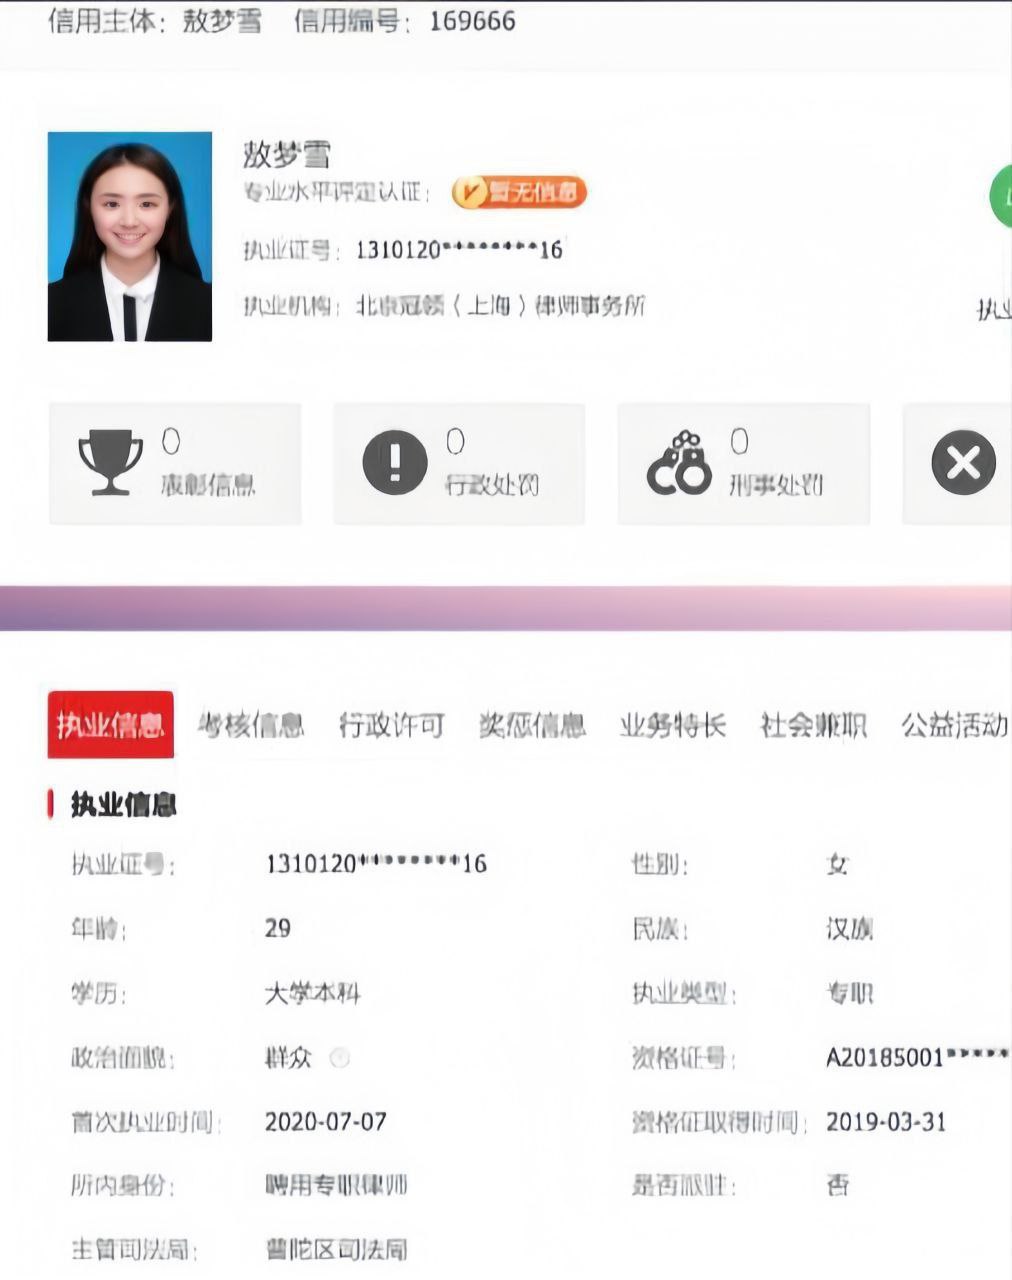
Task: Go to the 奖惩信息 tab
Action: click(531, 725)
